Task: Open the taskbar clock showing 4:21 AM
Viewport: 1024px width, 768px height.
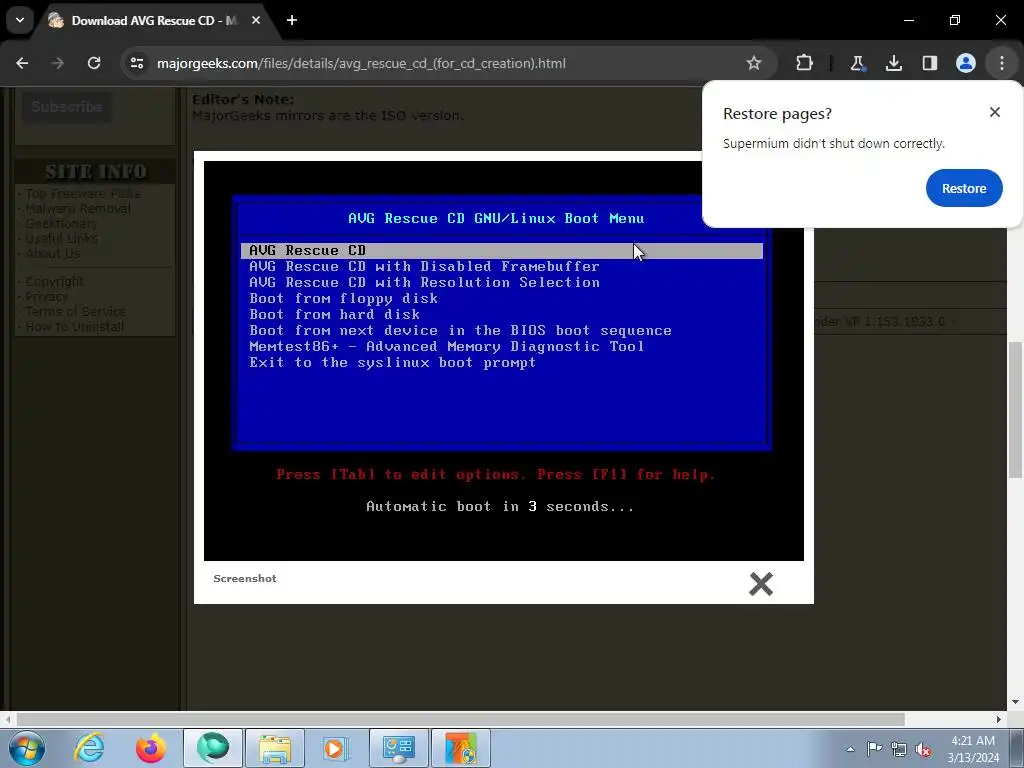Action: (973, 749)
